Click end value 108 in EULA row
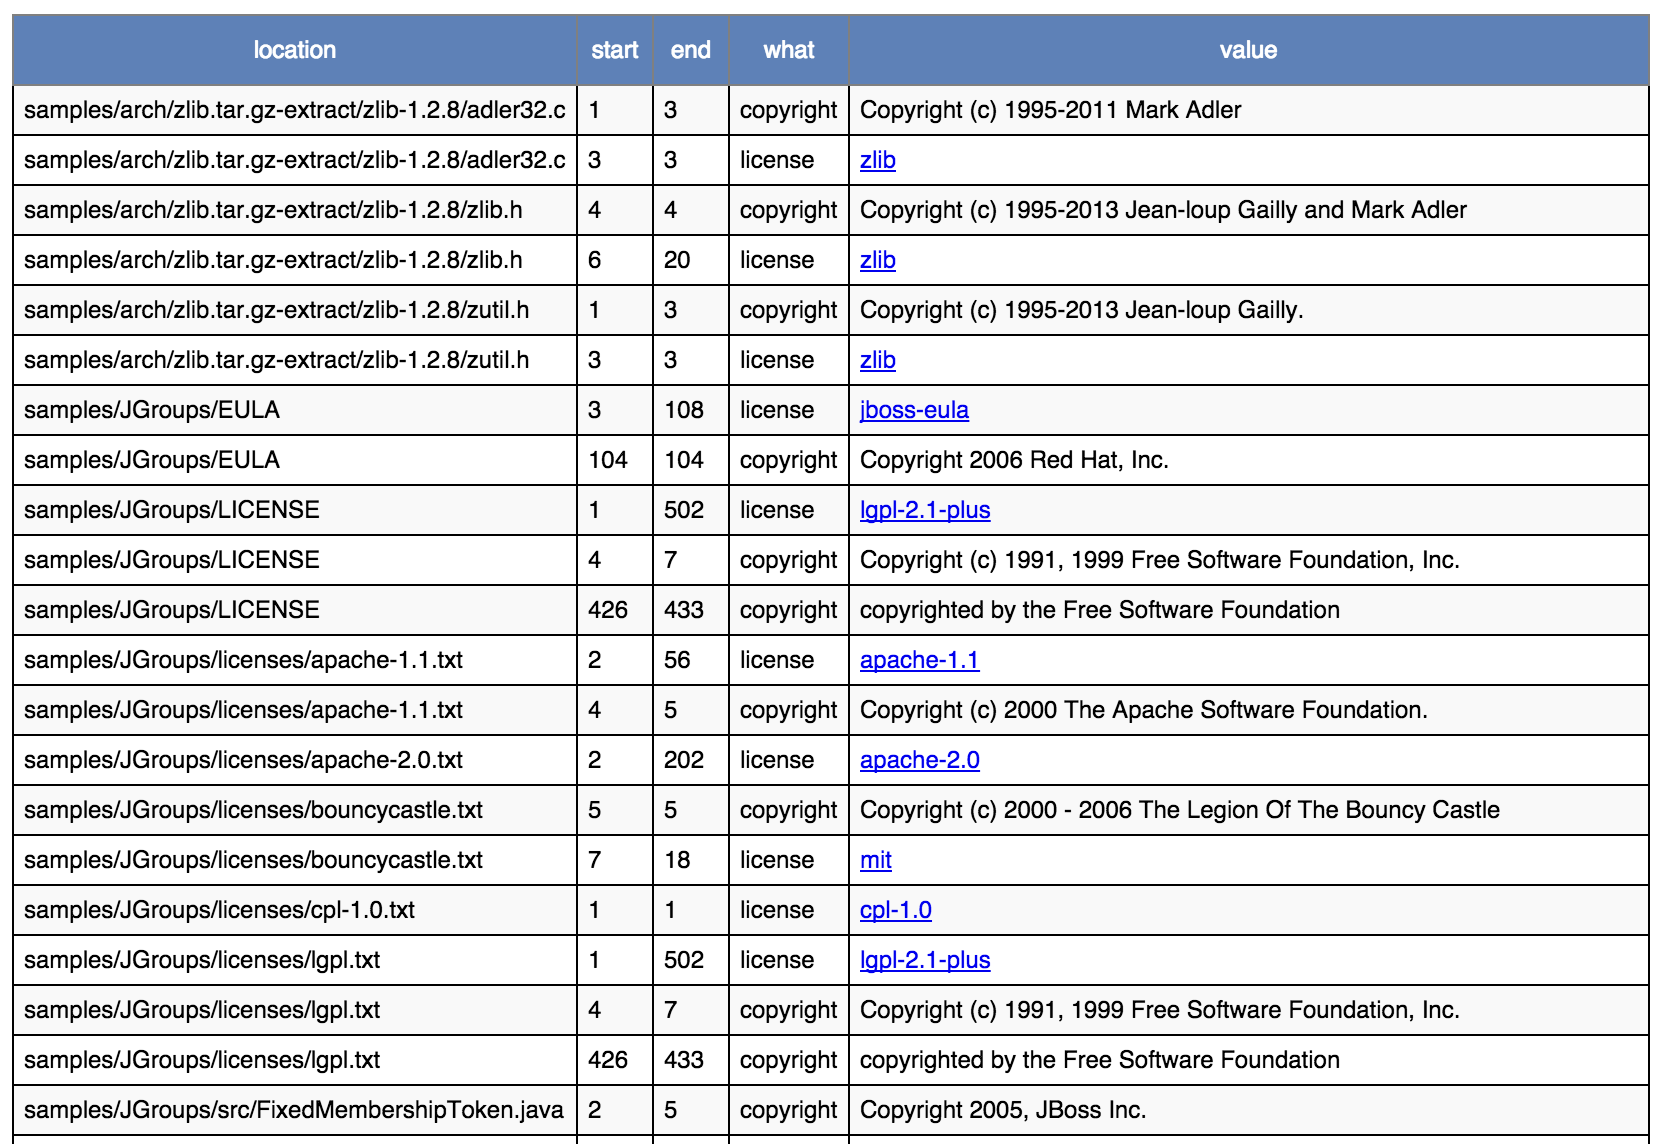The width and height of the screenshot is (1662, 1144). pos(684,410)
